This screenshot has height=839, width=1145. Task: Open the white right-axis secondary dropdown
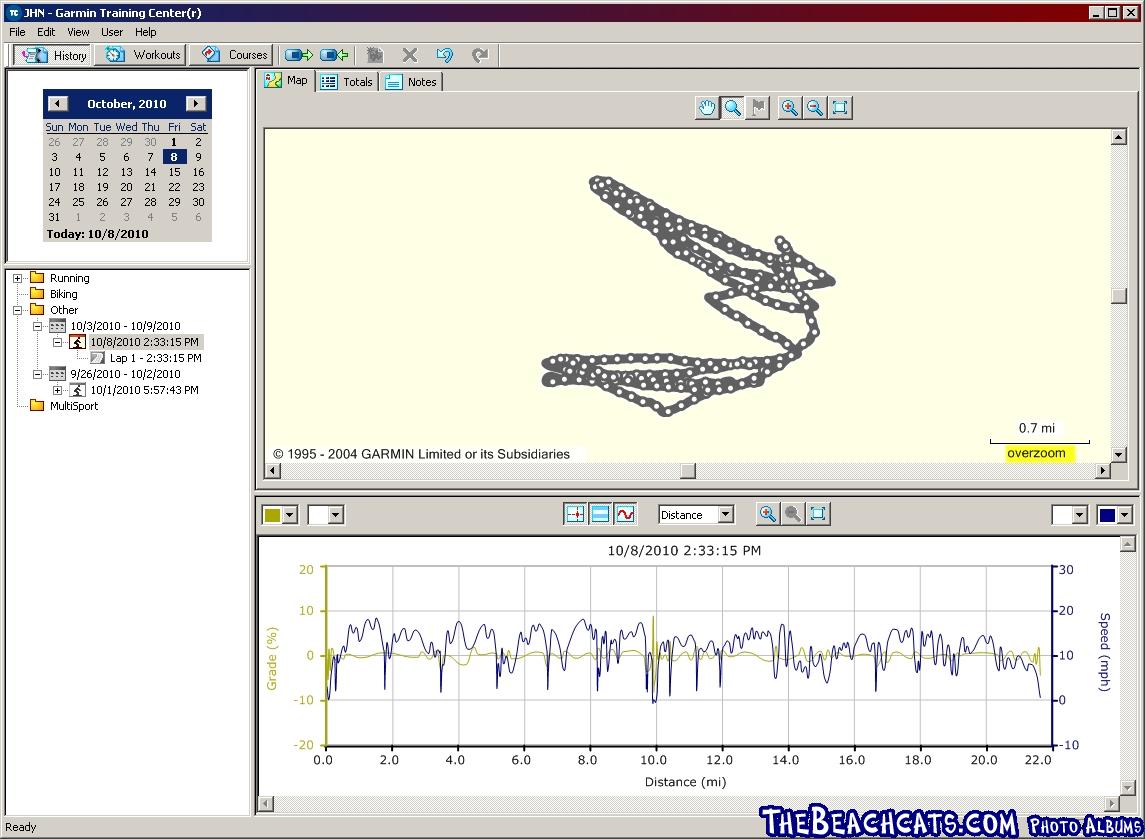pyautogui.click(x=1079, y=515)
